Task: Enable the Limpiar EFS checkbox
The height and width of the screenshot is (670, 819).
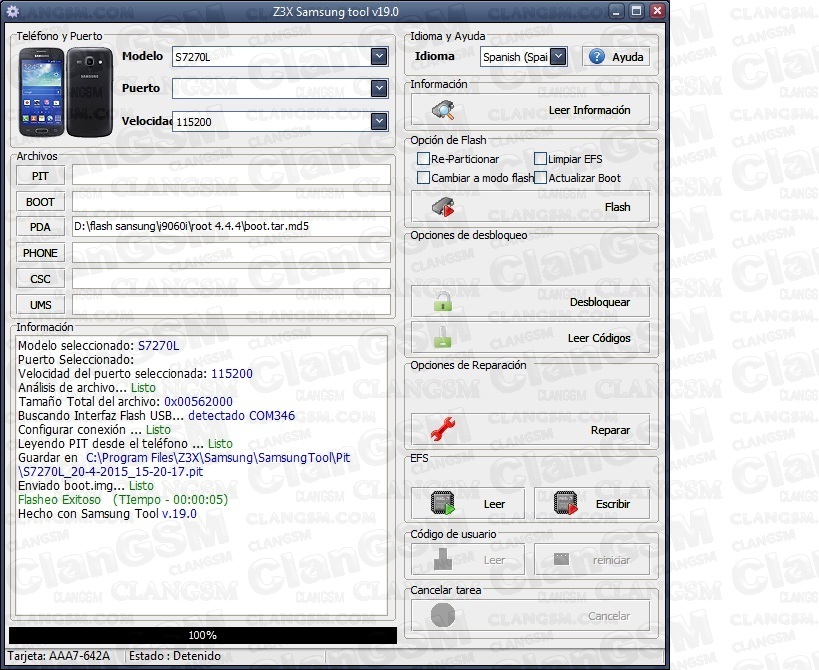Action: pos(541,159)
